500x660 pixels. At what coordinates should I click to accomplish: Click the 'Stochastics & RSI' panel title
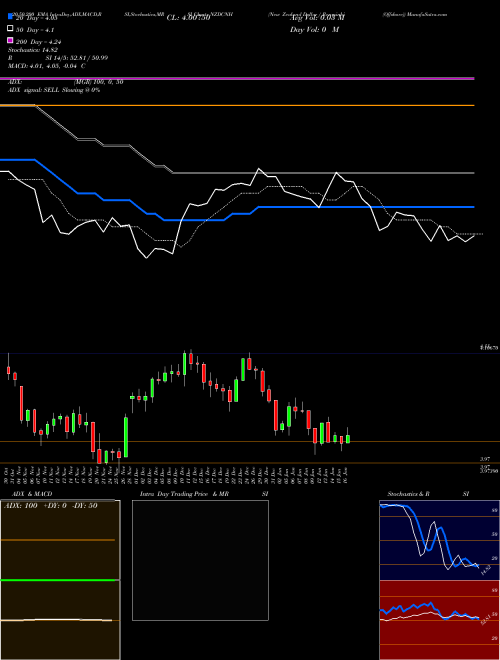pyautogui.click(x=428, y=494)
